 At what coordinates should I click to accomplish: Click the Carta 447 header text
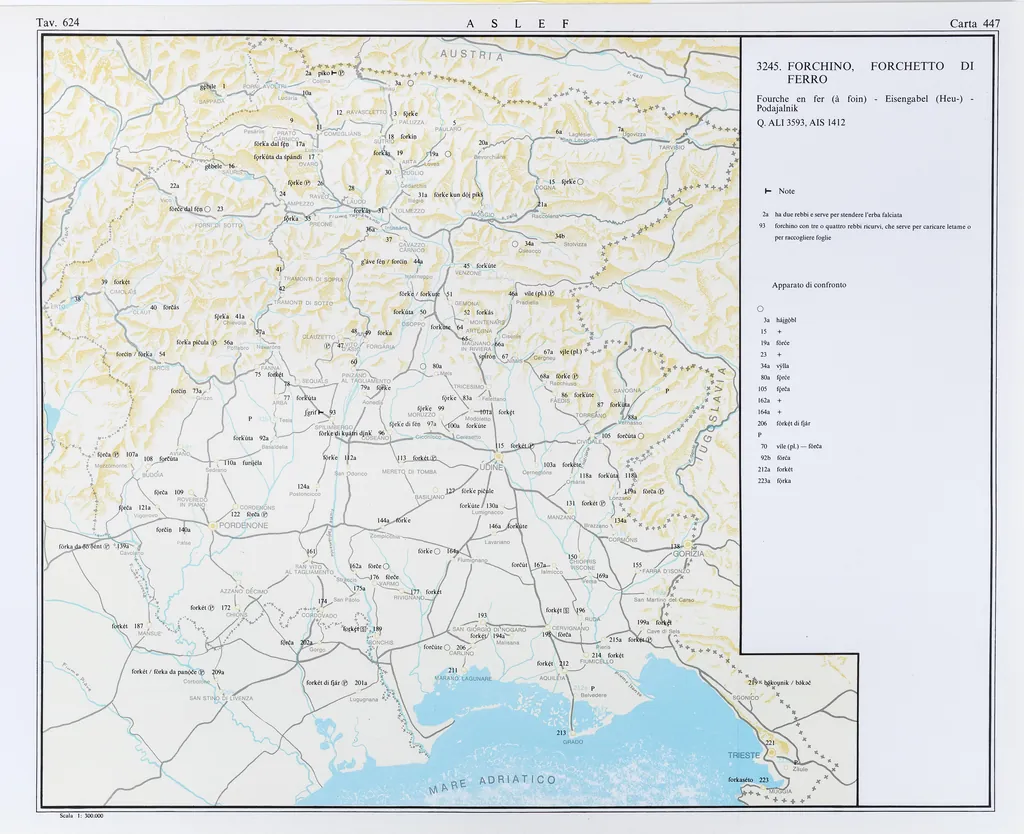[x=974, y=23]
